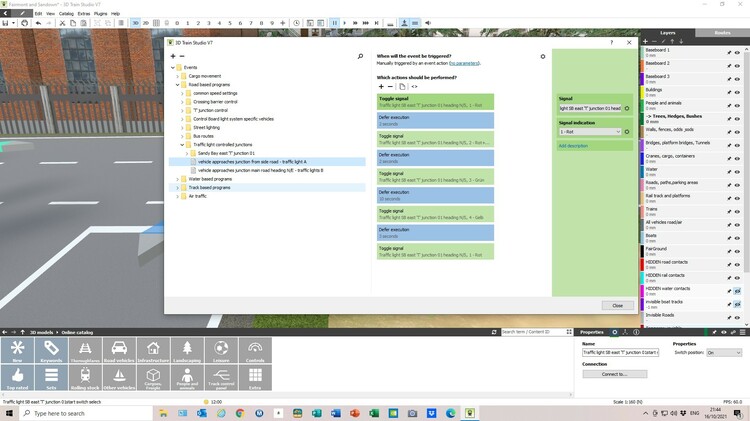Hide the Buildings layer
750x421 pixels.
click(737, 92)
